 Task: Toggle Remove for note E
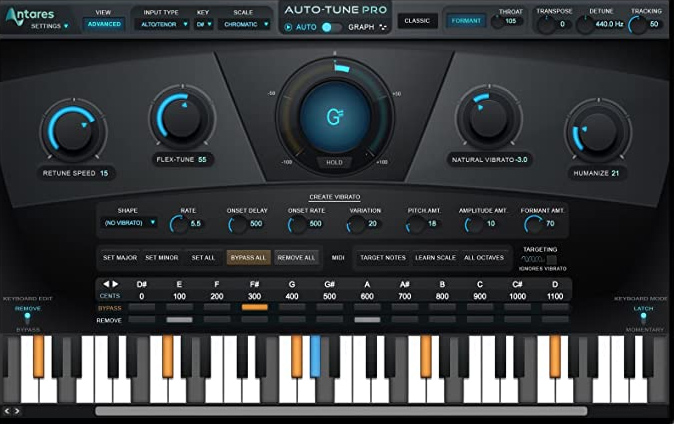click(x=179, y=320)
